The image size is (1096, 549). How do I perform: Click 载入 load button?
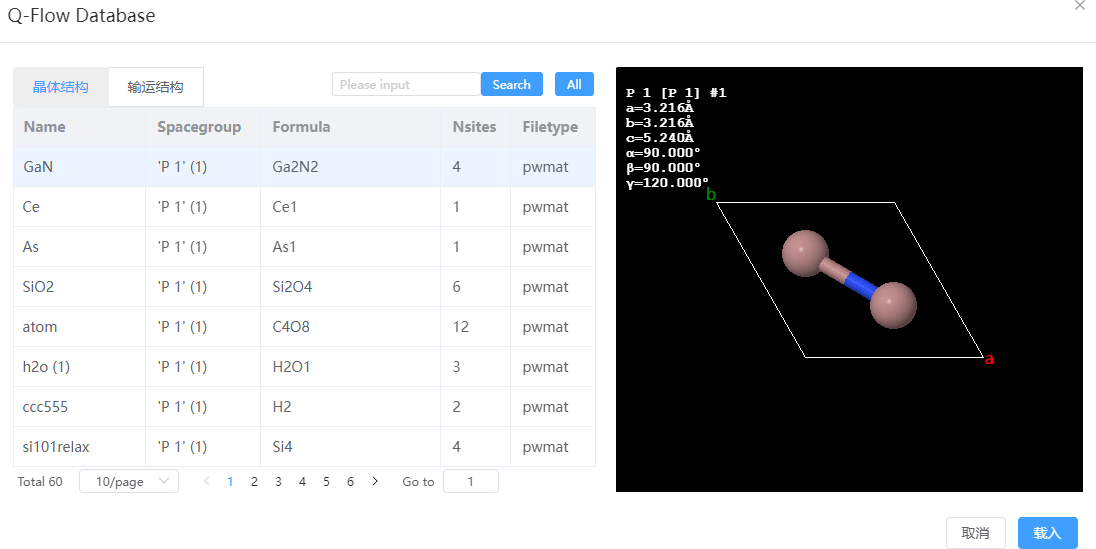pos(1047,533)
